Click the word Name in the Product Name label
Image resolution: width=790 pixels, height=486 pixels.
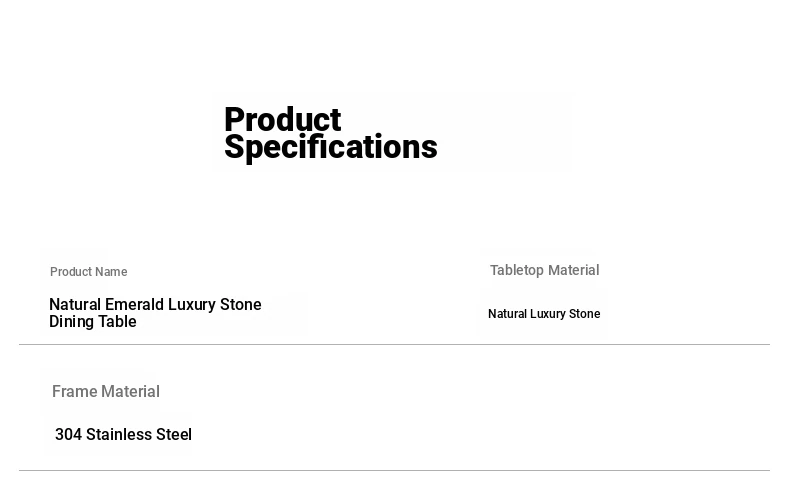111,272
